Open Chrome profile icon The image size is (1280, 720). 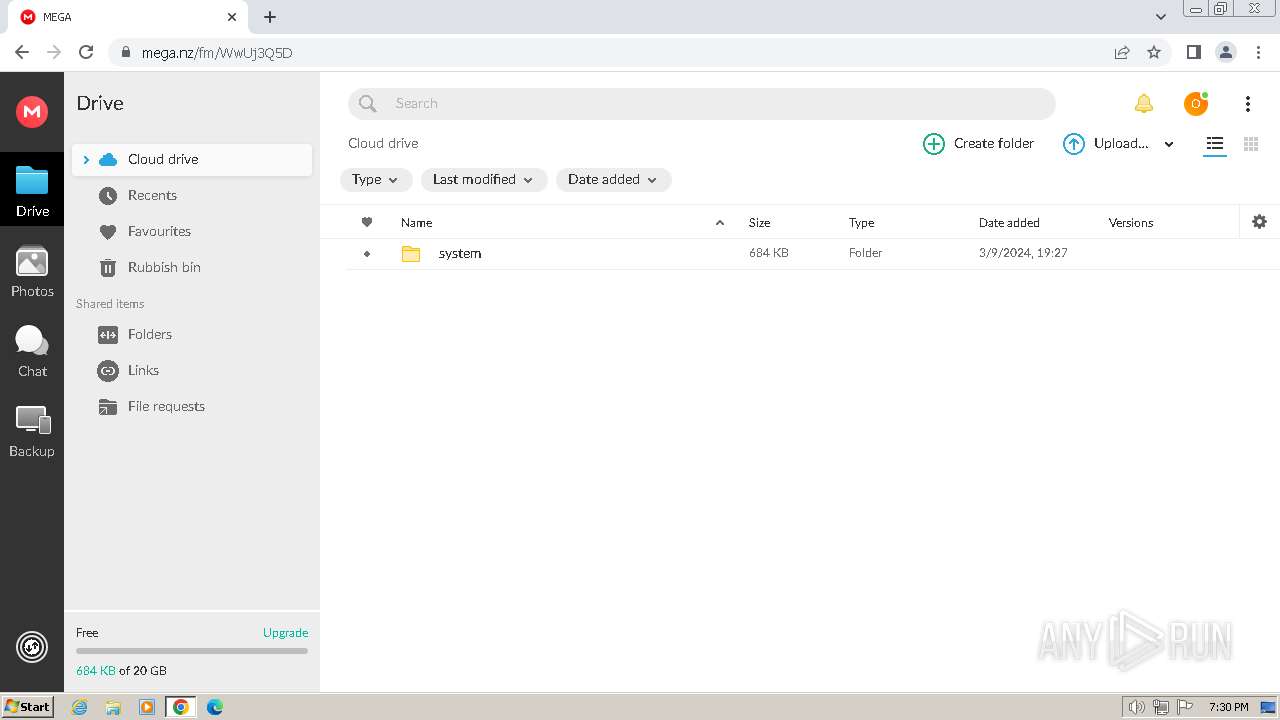pyautogui.click(x=1225, y=52)
